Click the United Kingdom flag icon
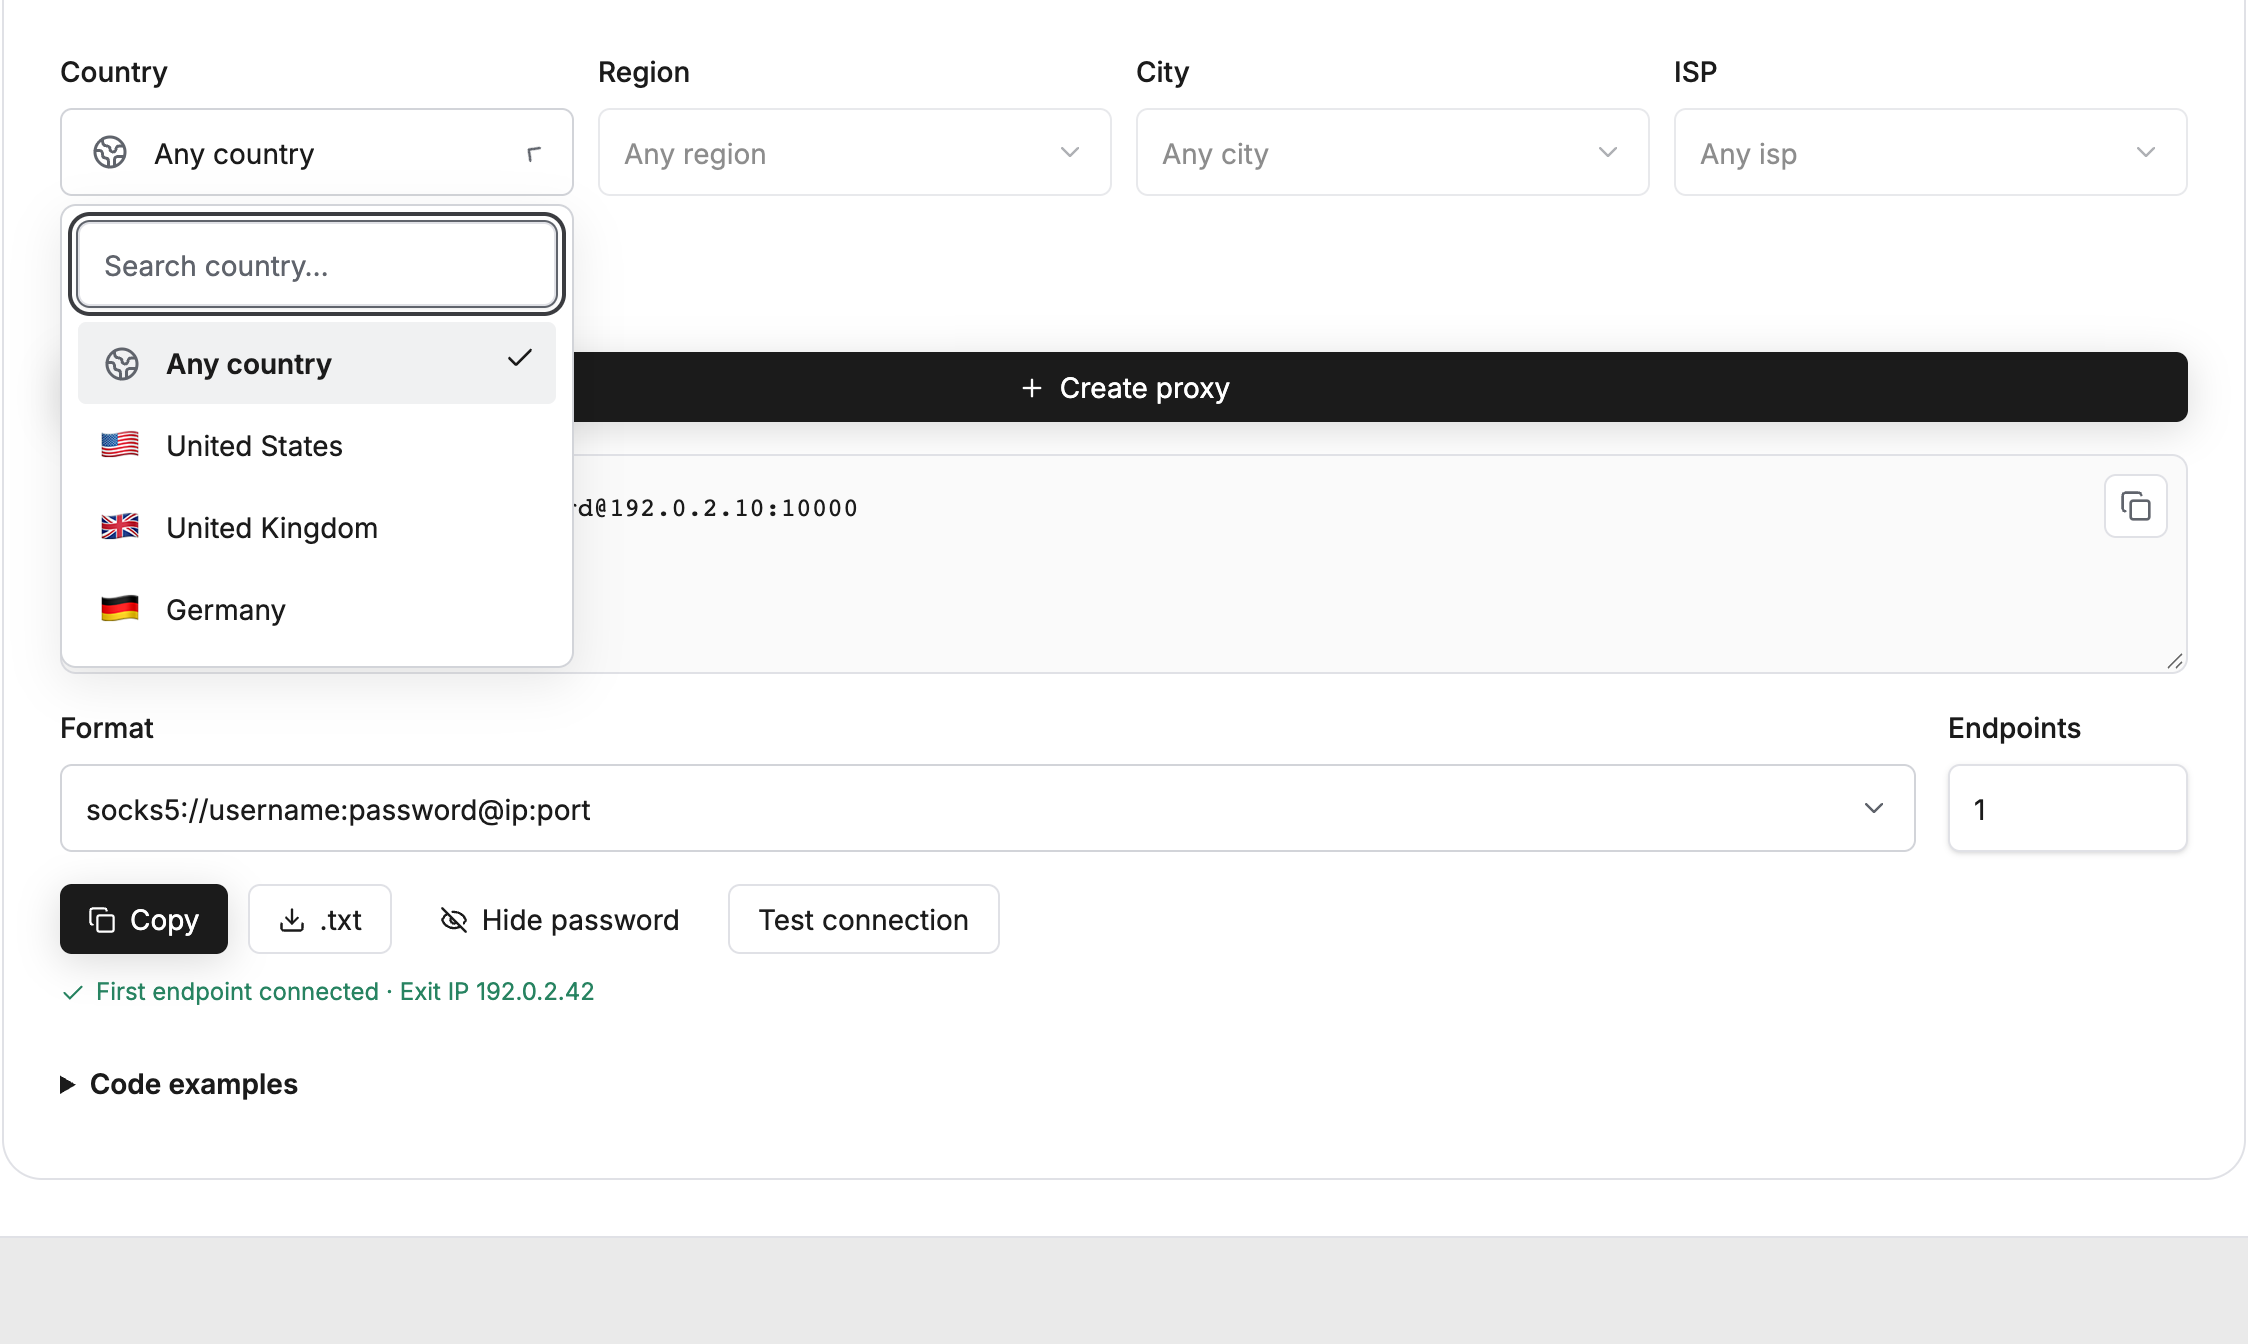 (120, 526)
